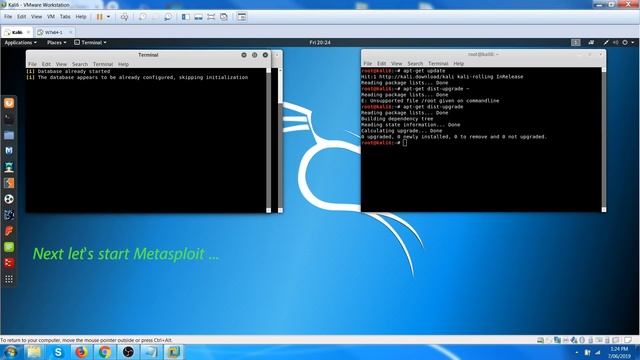This screenshot has height=360, width=640.
Task: Open File menu in right root@kali terminal
Action: [x=368, y=64]
